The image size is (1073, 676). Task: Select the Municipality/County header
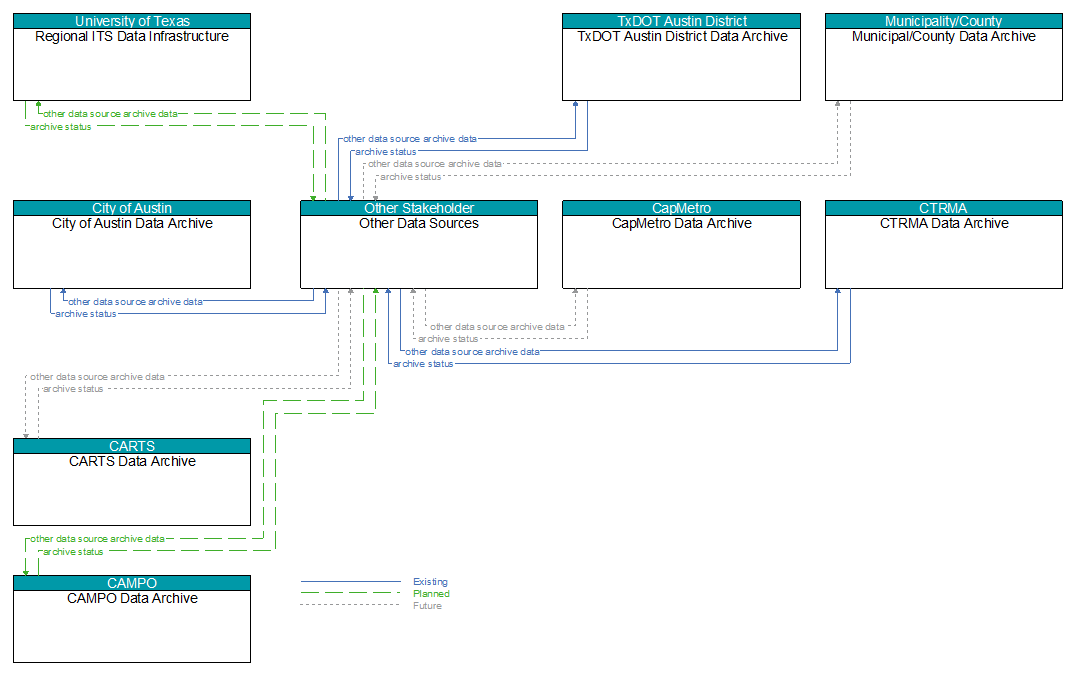[944, 21]
